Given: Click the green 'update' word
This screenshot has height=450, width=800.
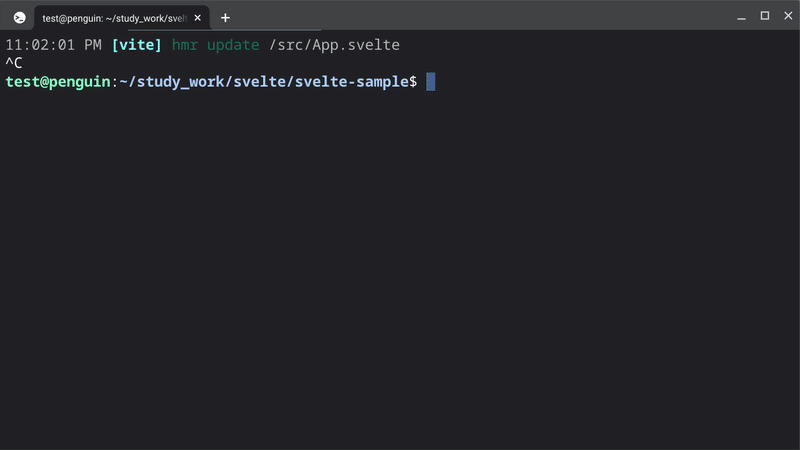Looking at the screenshot, I should click(233, 45).
